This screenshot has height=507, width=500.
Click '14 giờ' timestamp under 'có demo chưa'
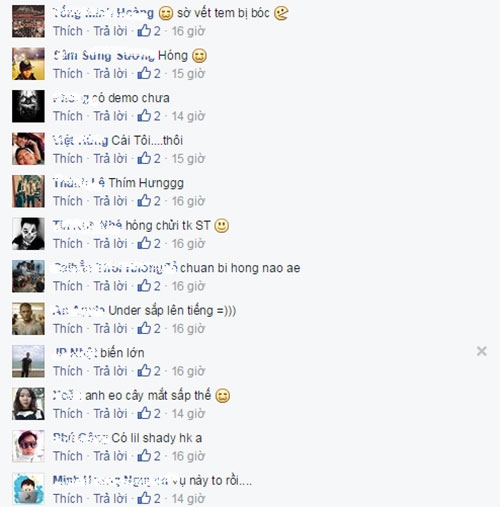[x=188, y=116]
